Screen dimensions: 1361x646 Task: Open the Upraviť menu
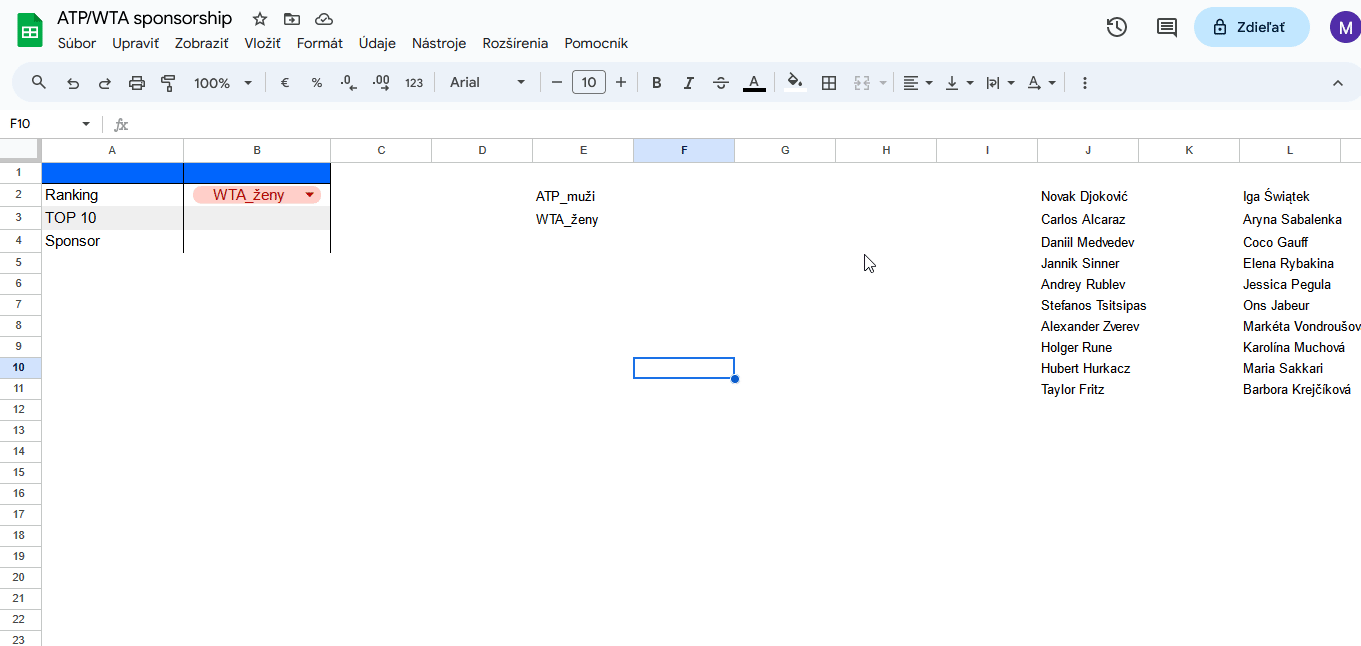(135, 43)
